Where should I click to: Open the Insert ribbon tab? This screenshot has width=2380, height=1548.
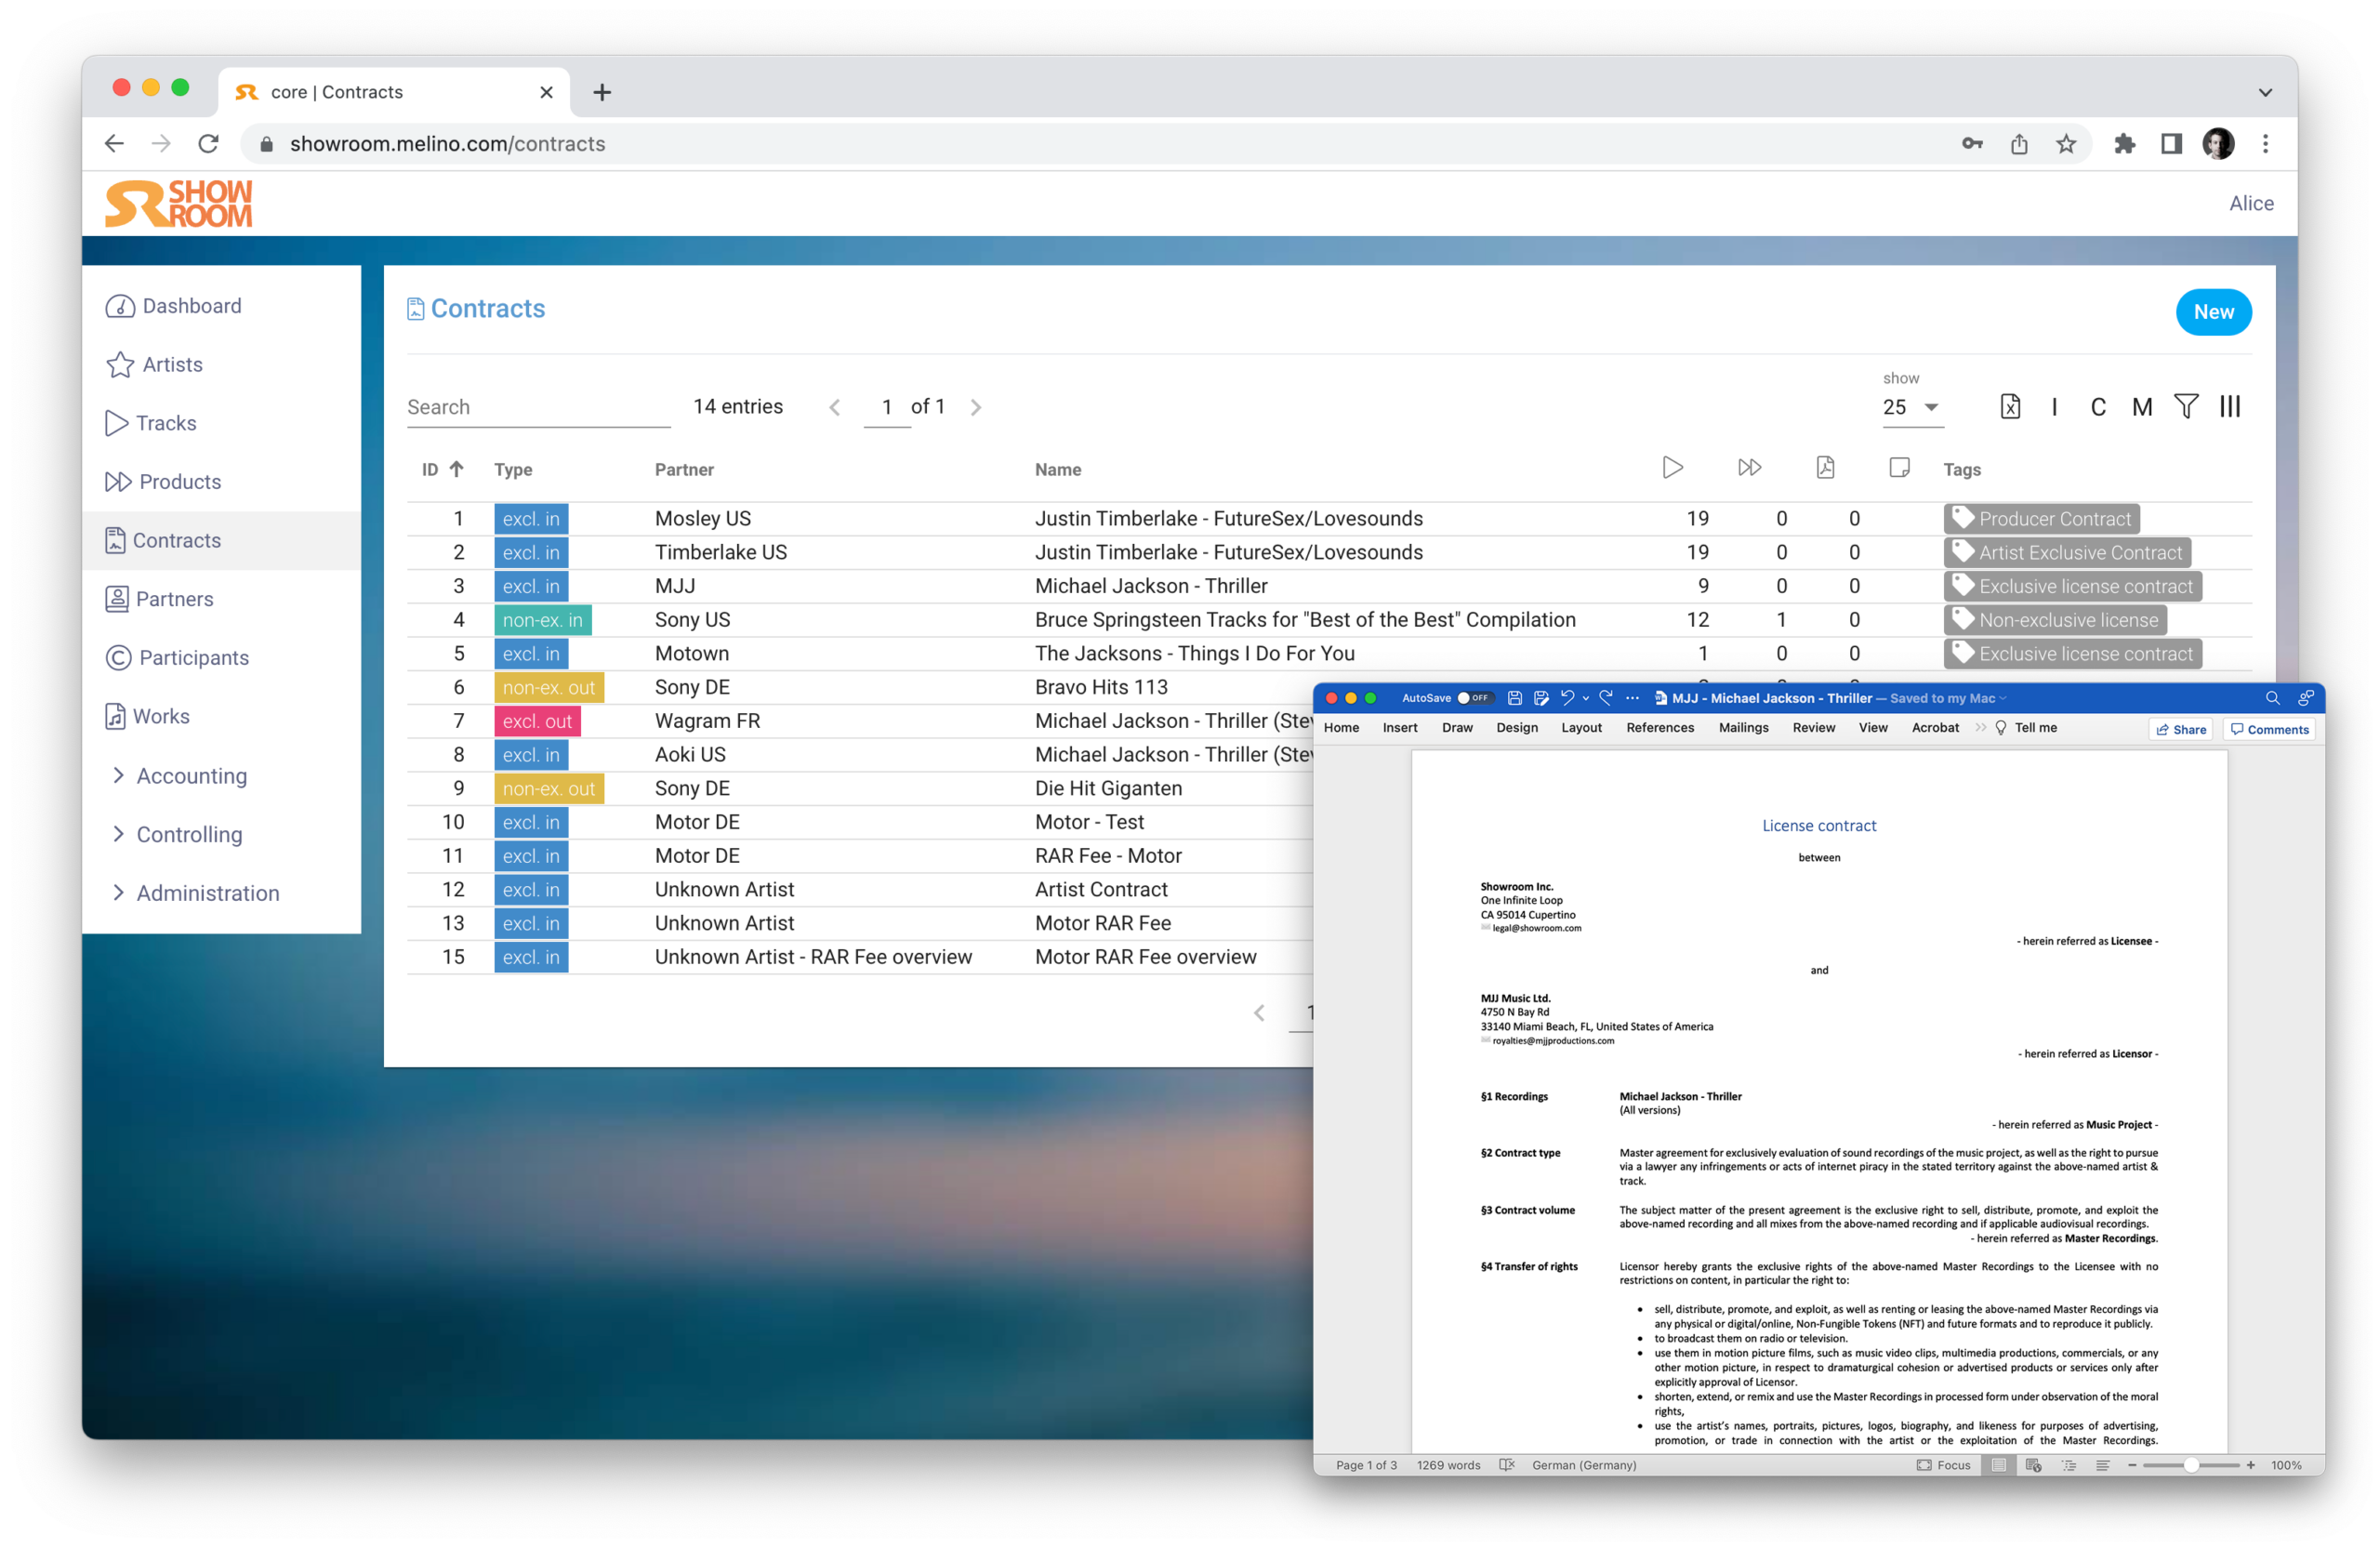point(1399,728)
